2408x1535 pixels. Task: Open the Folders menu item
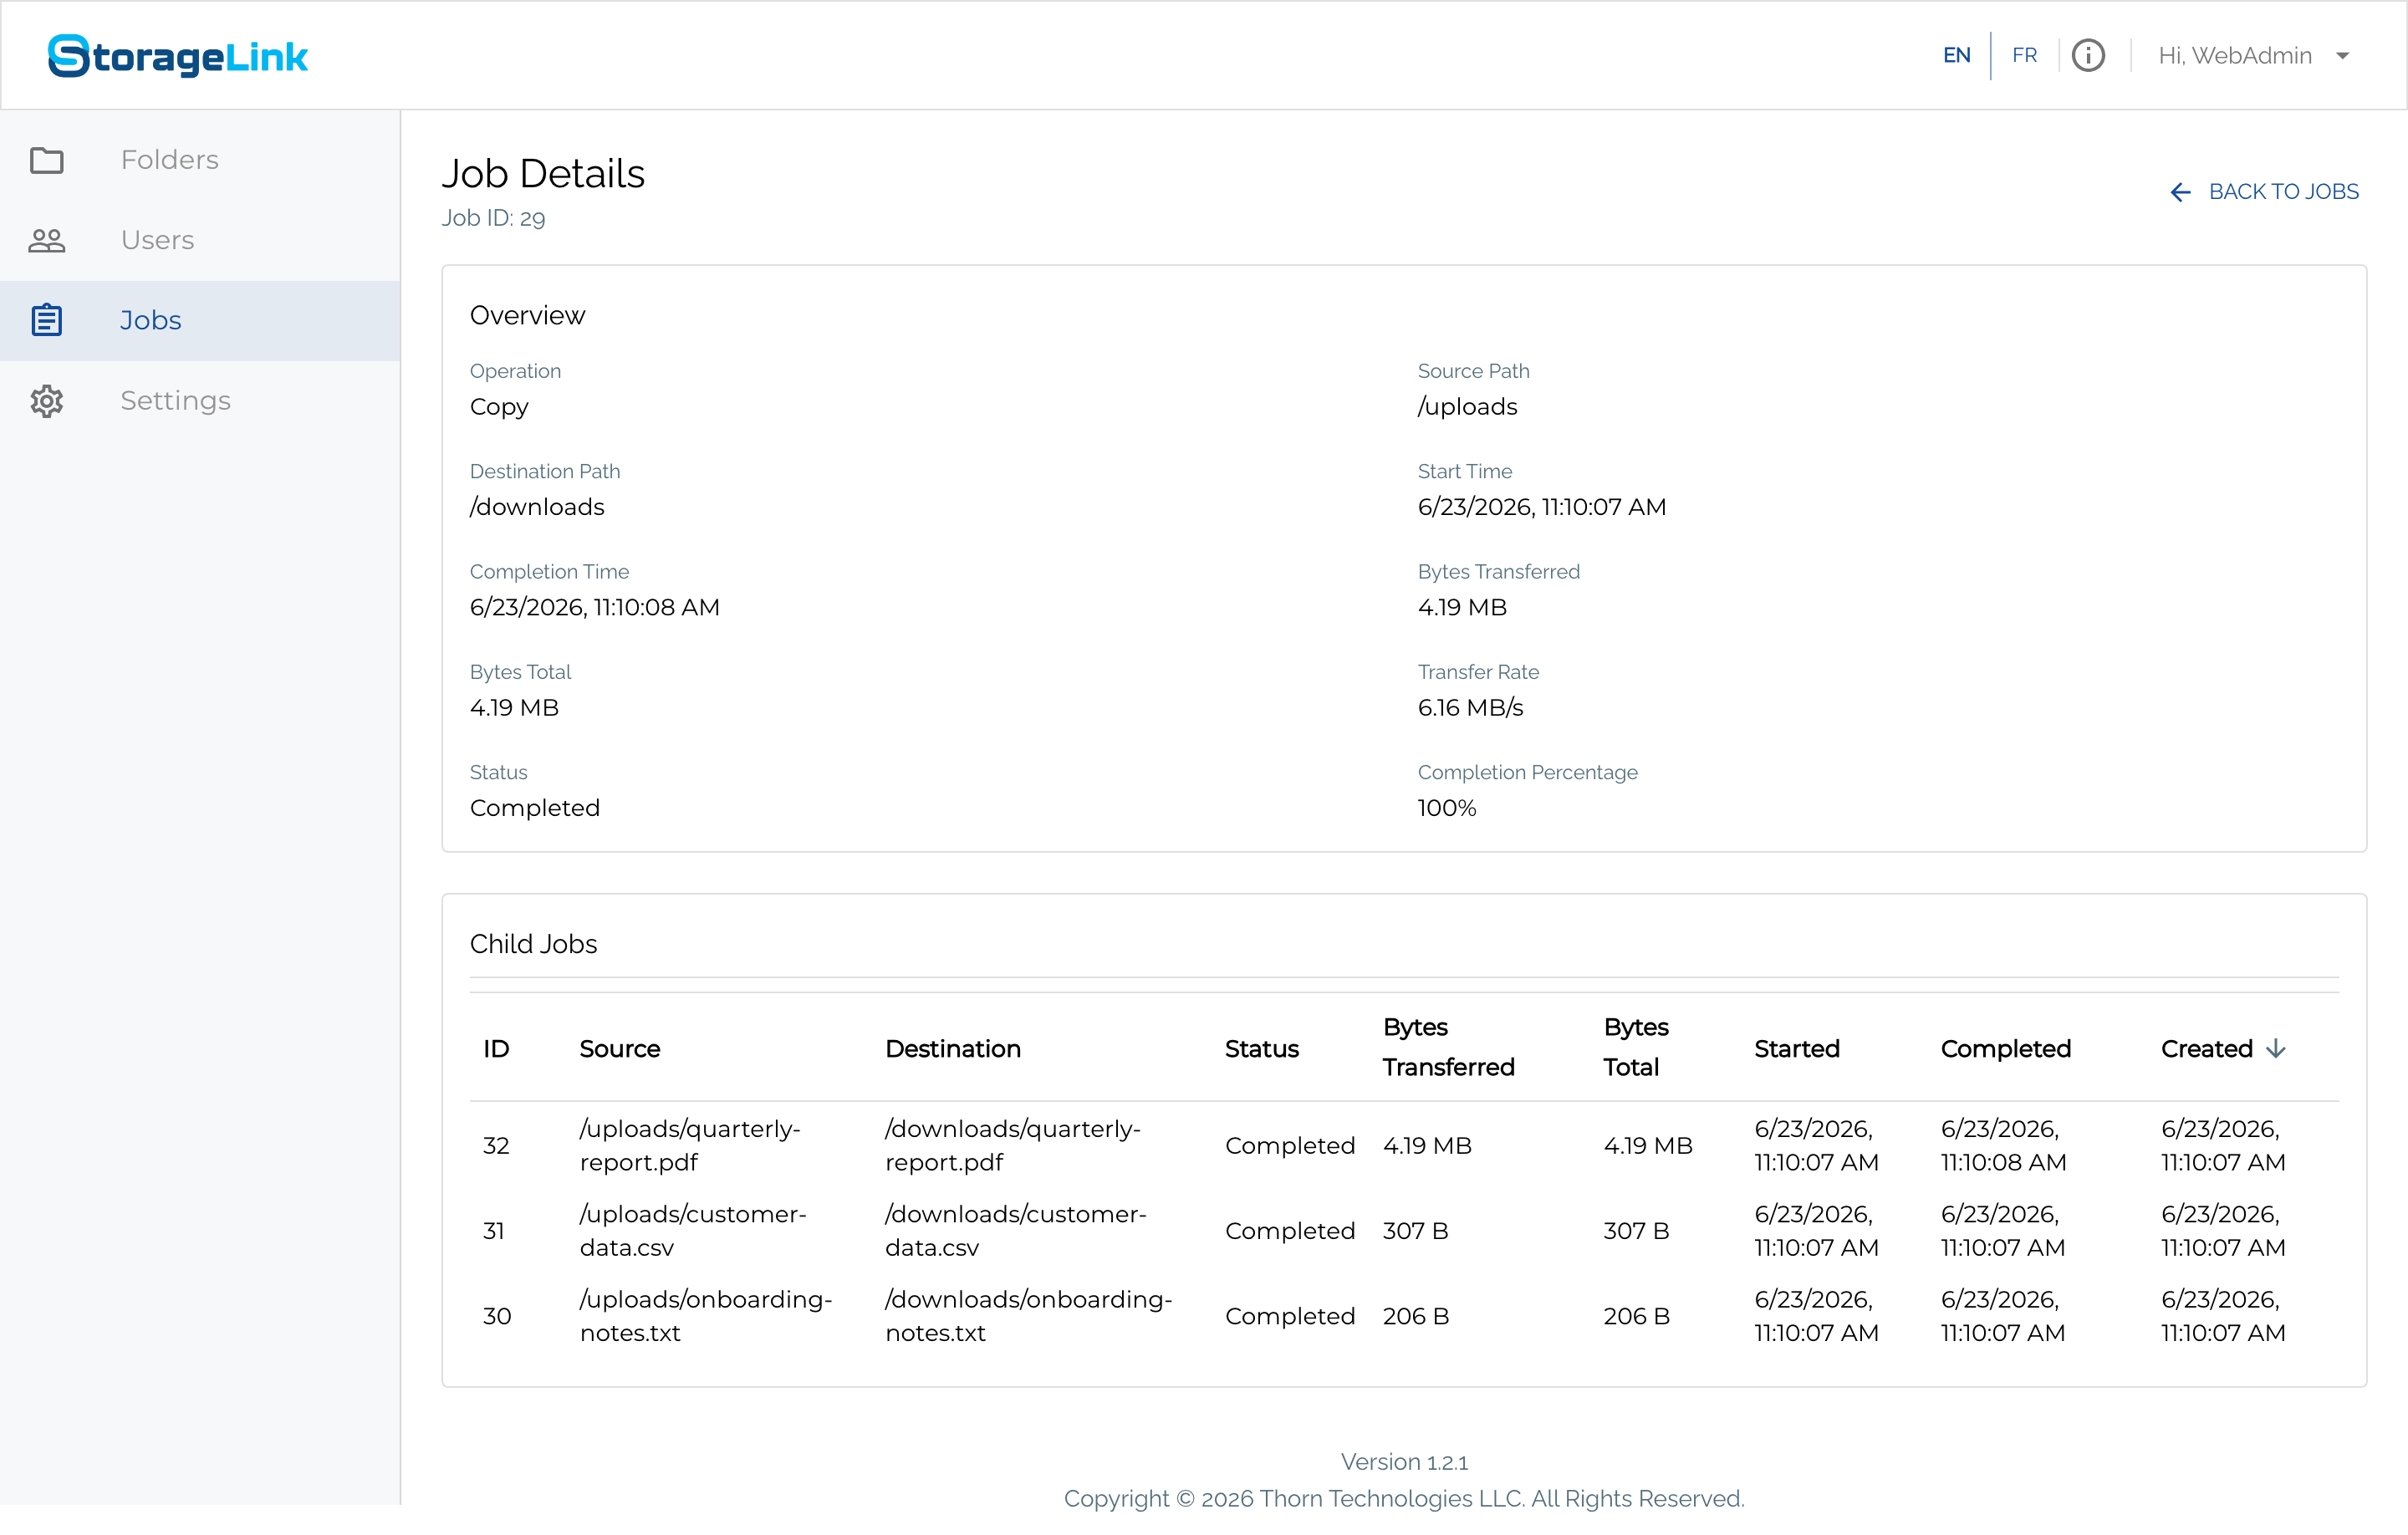200,160
